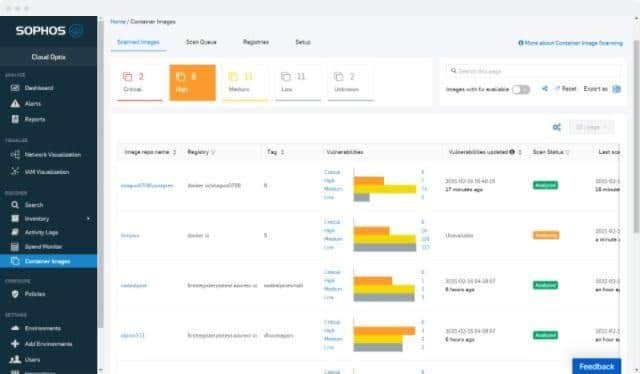Open the Registry column filter dropdown
The height and width of the screenshot is (374, 640).
pyautogui.click(x=213, y=152)
